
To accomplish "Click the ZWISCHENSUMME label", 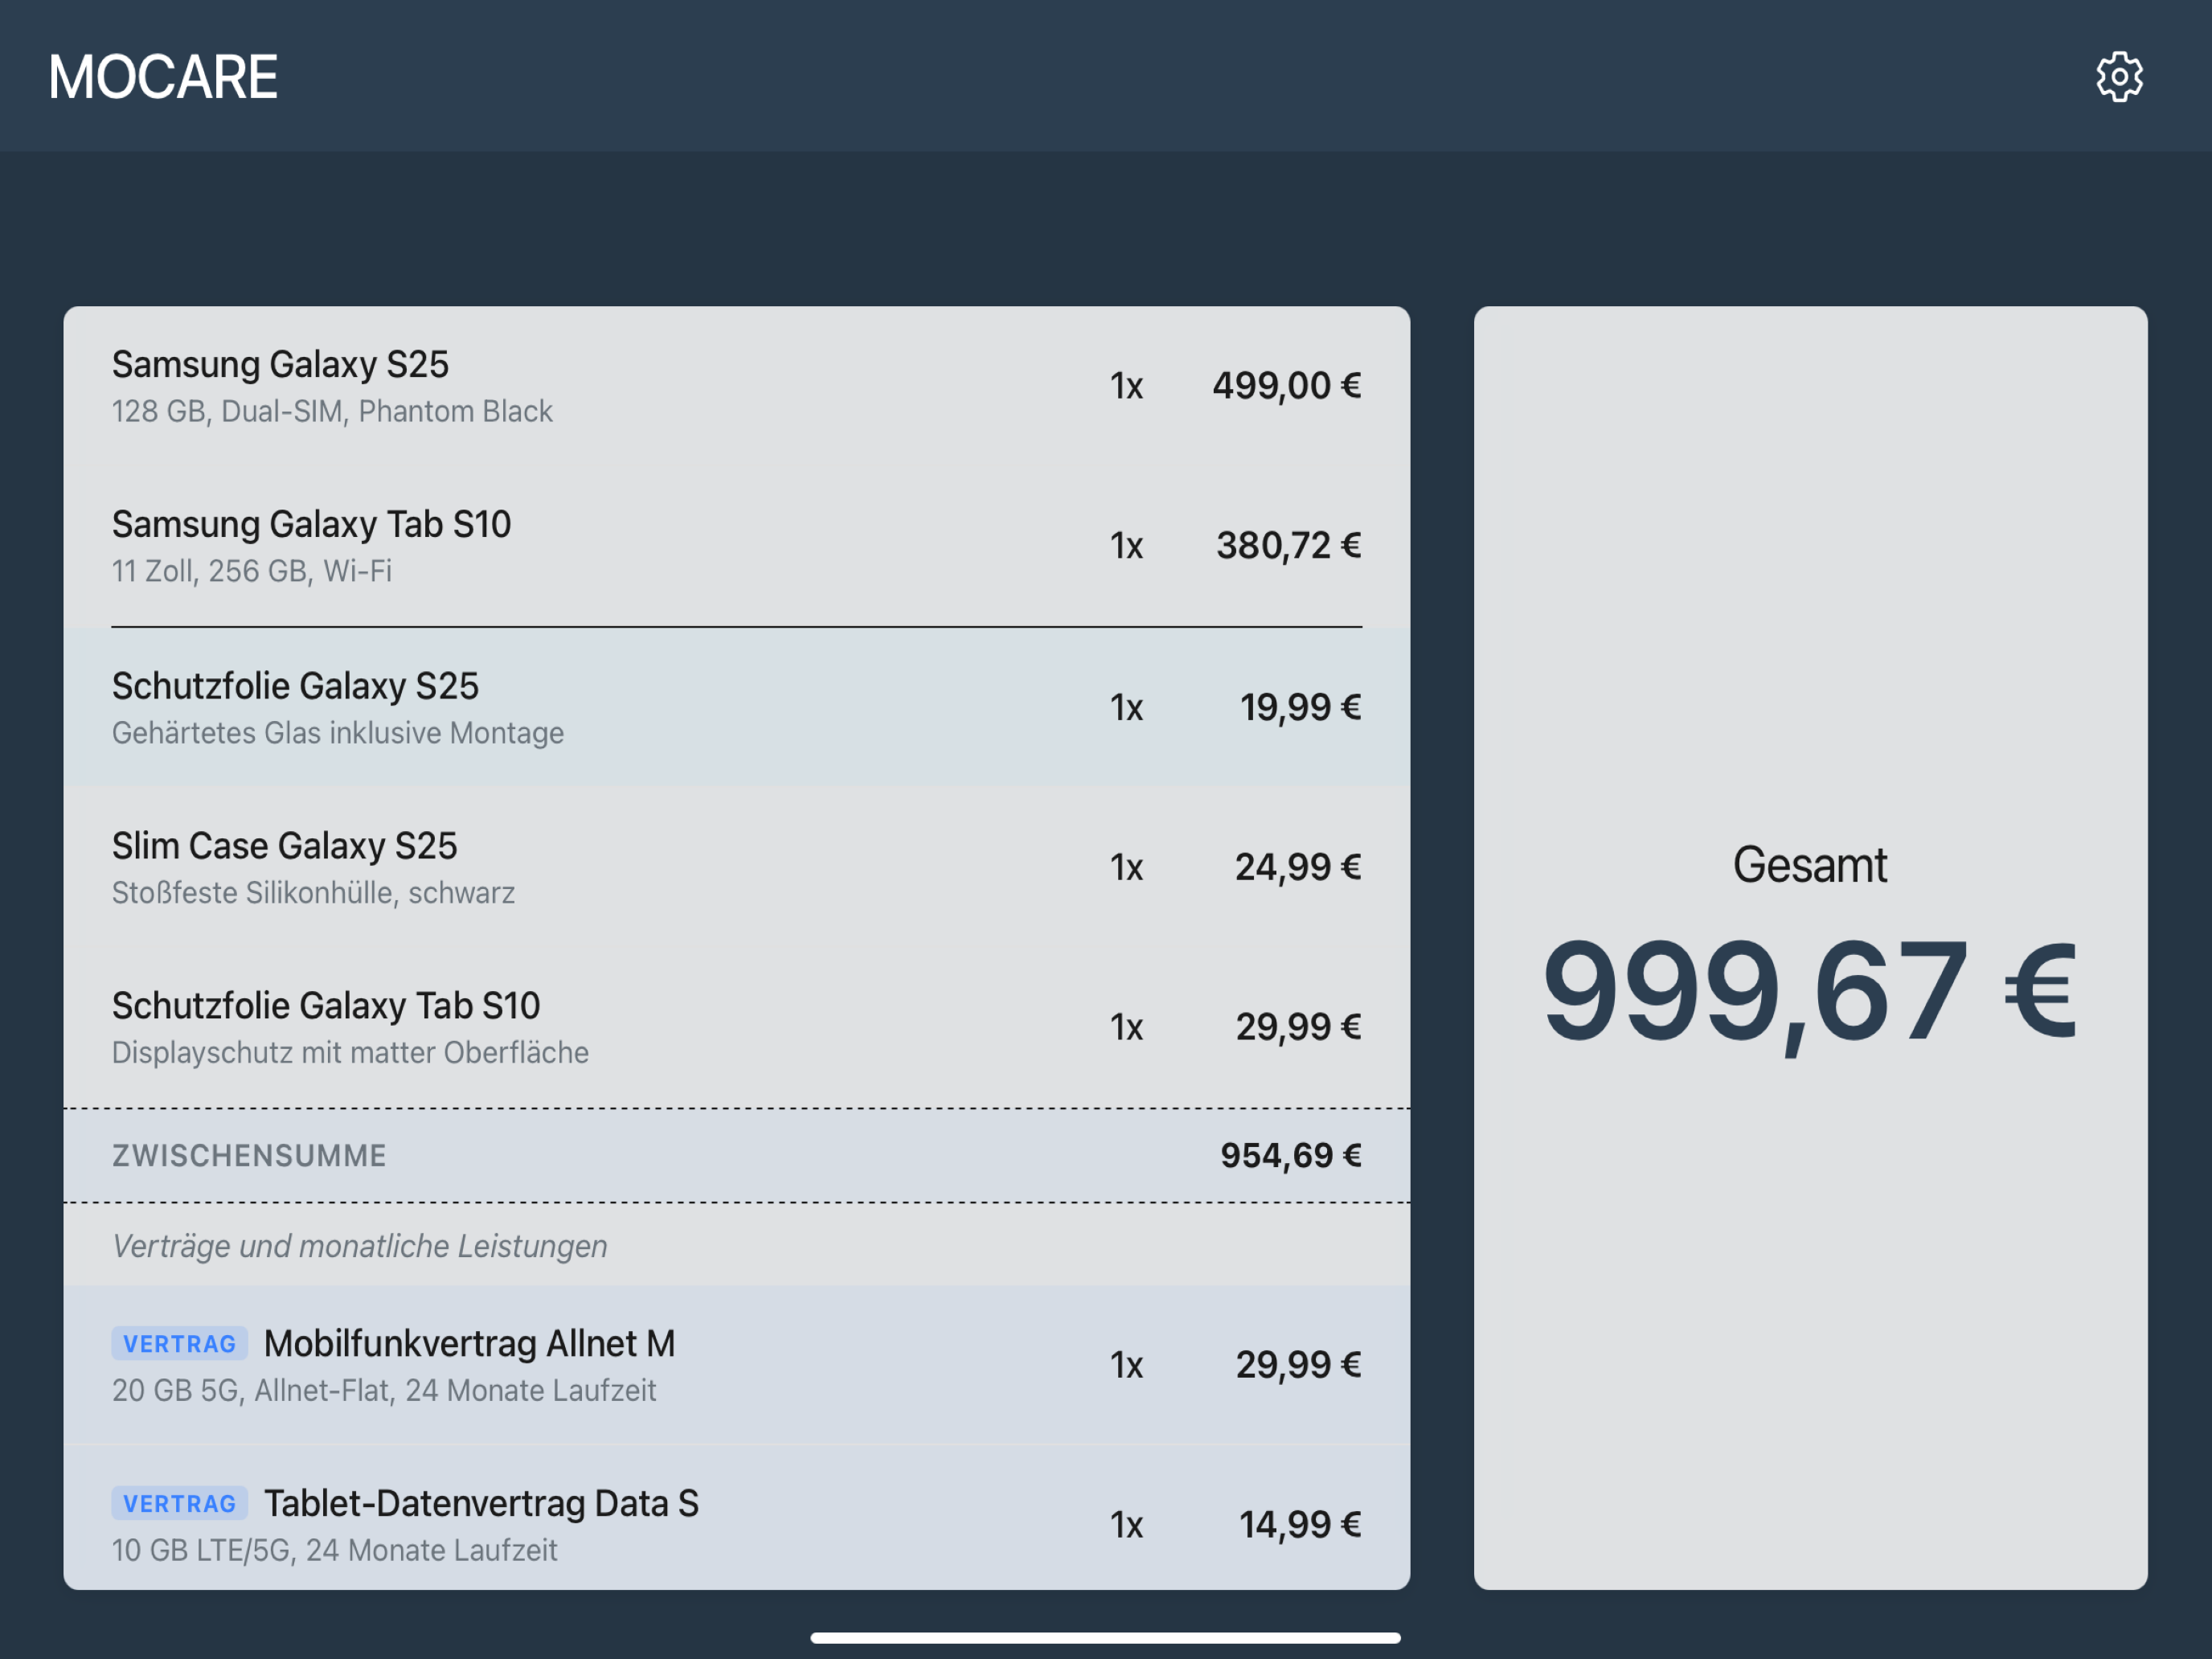I will (x=249, y=1156).
